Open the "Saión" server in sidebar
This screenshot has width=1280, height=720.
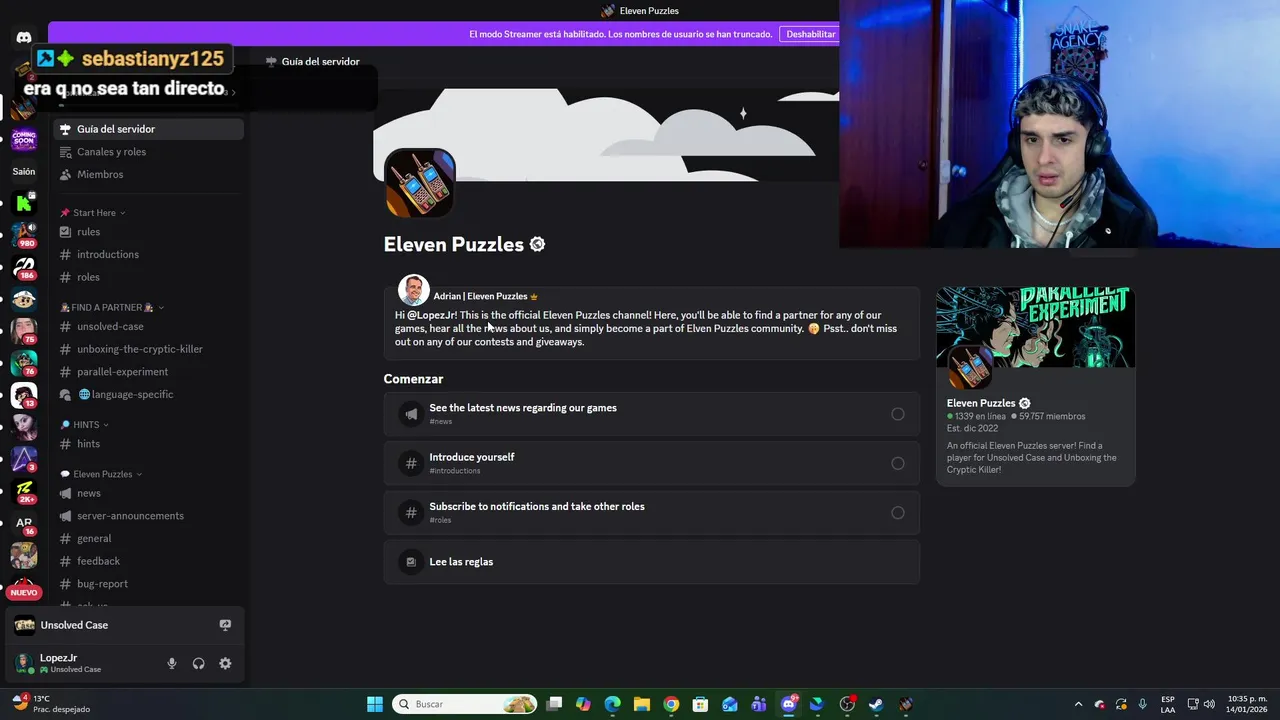(24, 171)
